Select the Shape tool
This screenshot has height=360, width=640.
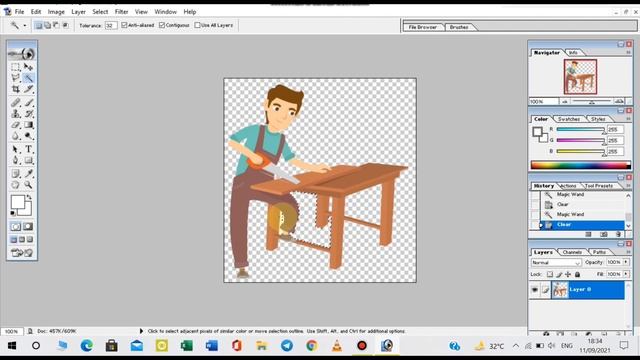pyautogui.click(x=28, y=160)
